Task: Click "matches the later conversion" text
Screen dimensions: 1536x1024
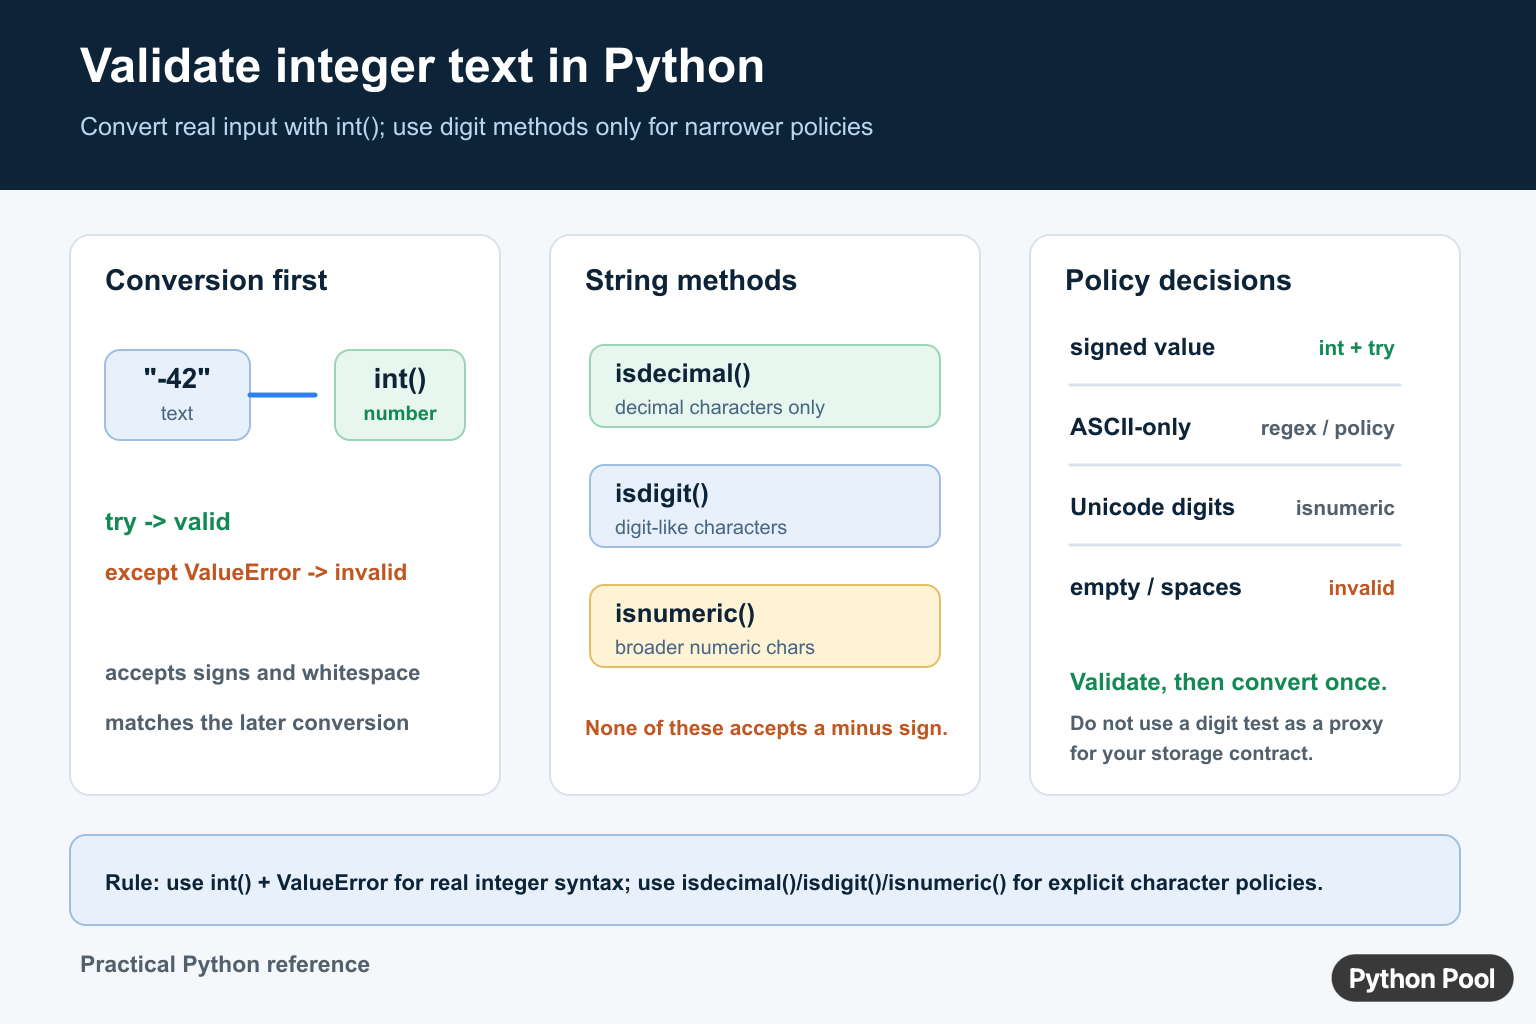Action: point(257,723)
